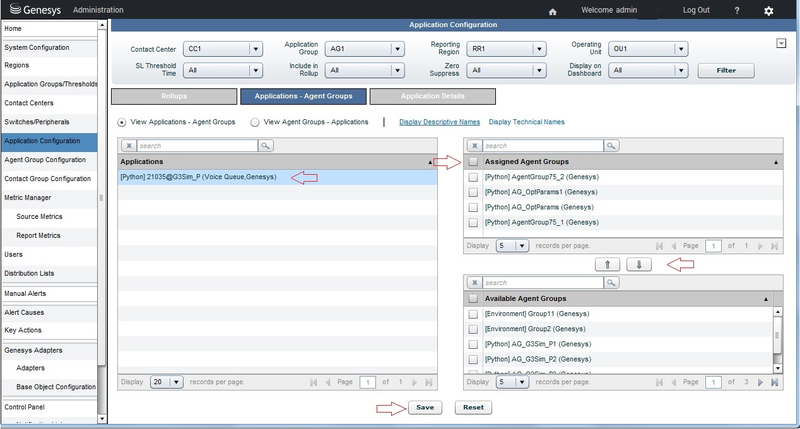
Task: Jump to last page of Available Agent Groups
Action: point(774,382)
